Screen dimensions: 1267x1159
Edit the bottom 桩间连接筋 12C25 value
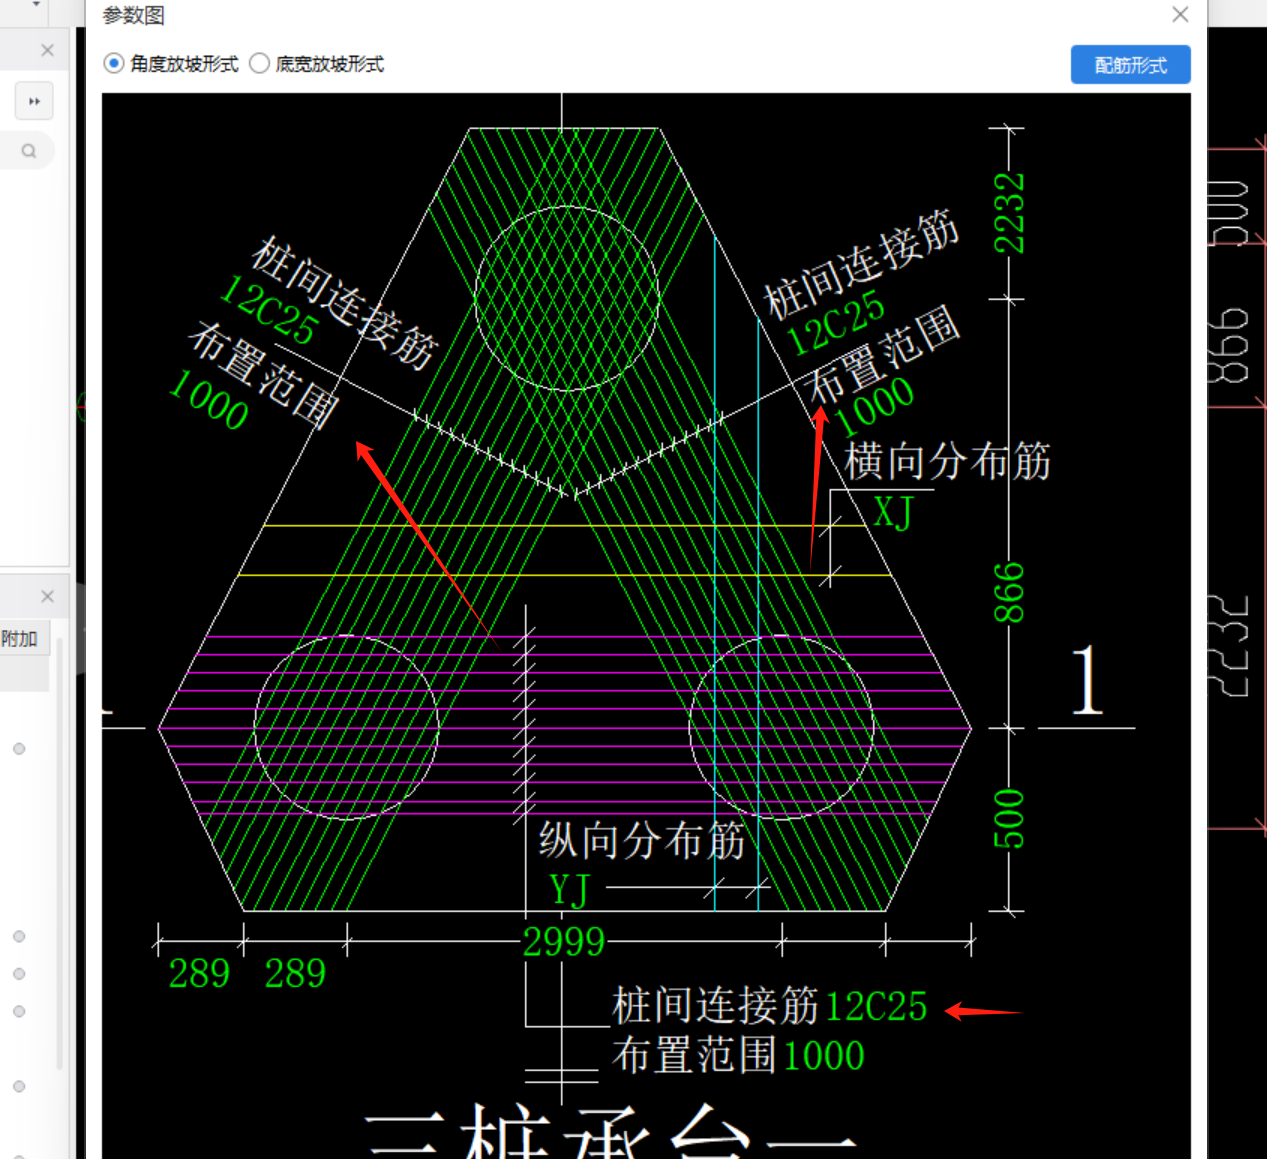point(877,1006)
